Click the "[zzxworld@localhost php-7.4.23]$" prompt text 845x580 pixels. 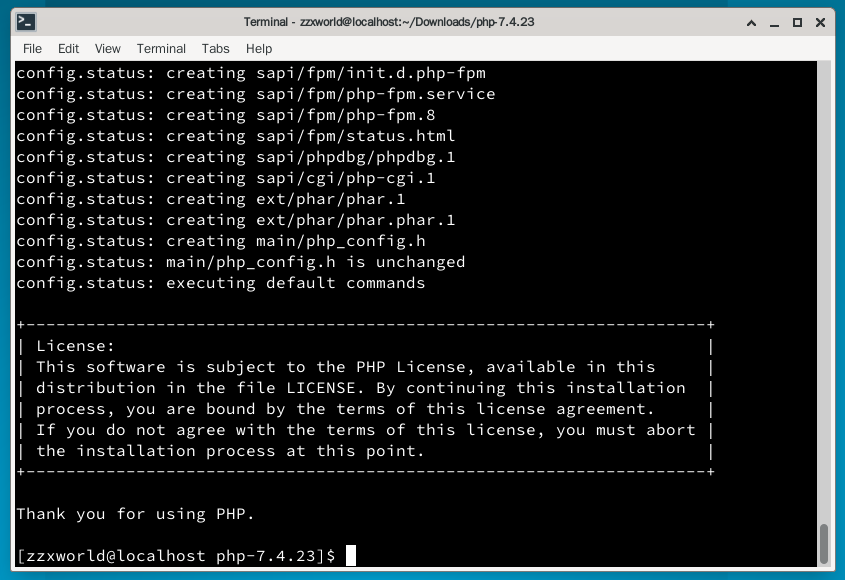pyautogui.click(x=175, y=556)
